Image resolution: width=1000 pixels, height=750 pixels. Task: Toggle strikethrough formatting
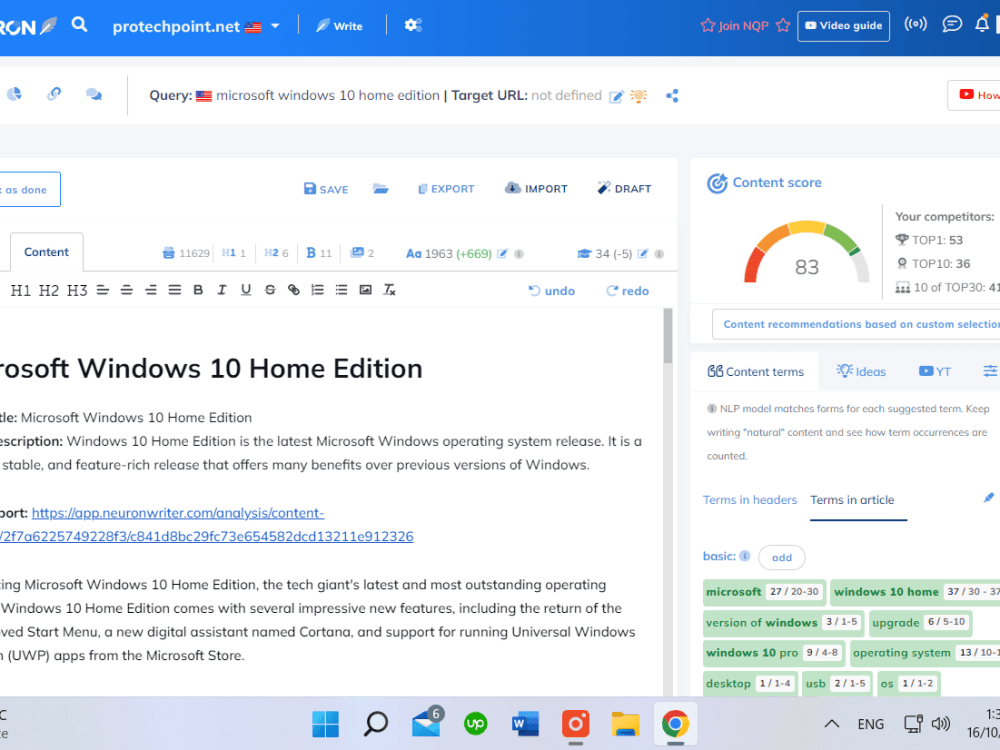tap(270, 290)
